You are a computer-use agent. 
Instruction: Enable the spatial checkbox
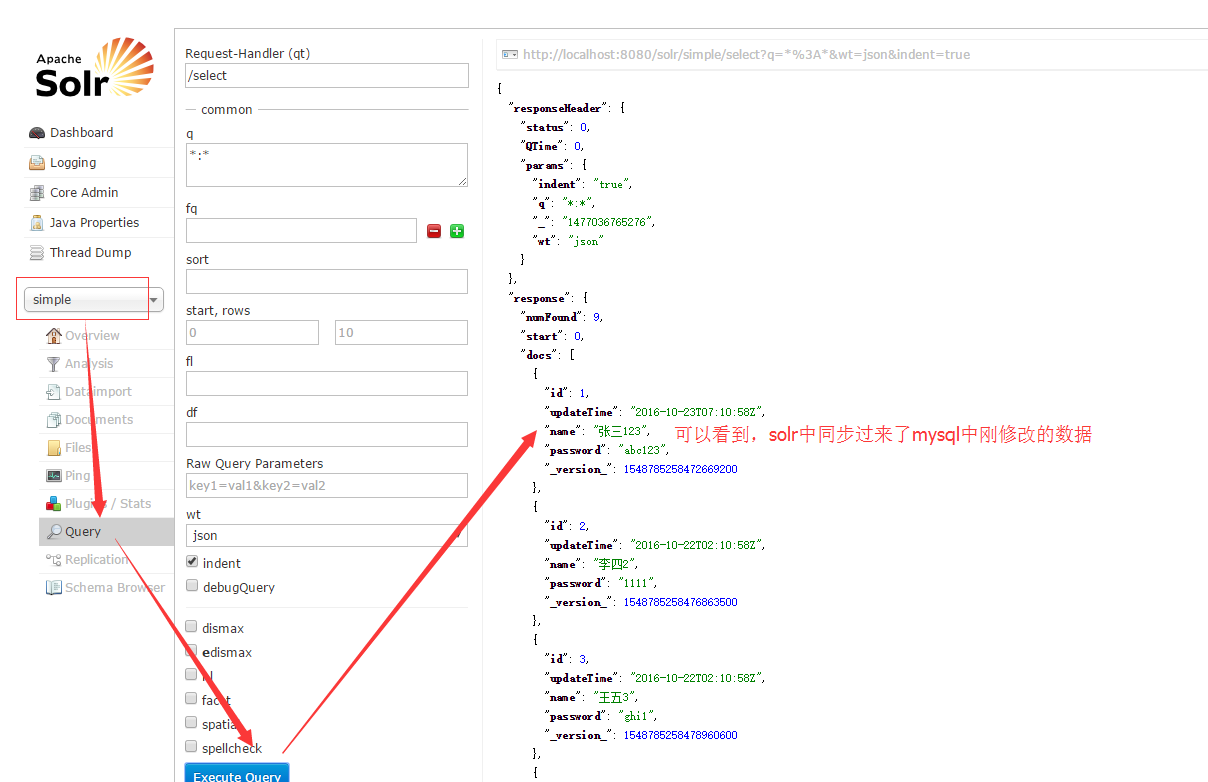pos(192,723)
